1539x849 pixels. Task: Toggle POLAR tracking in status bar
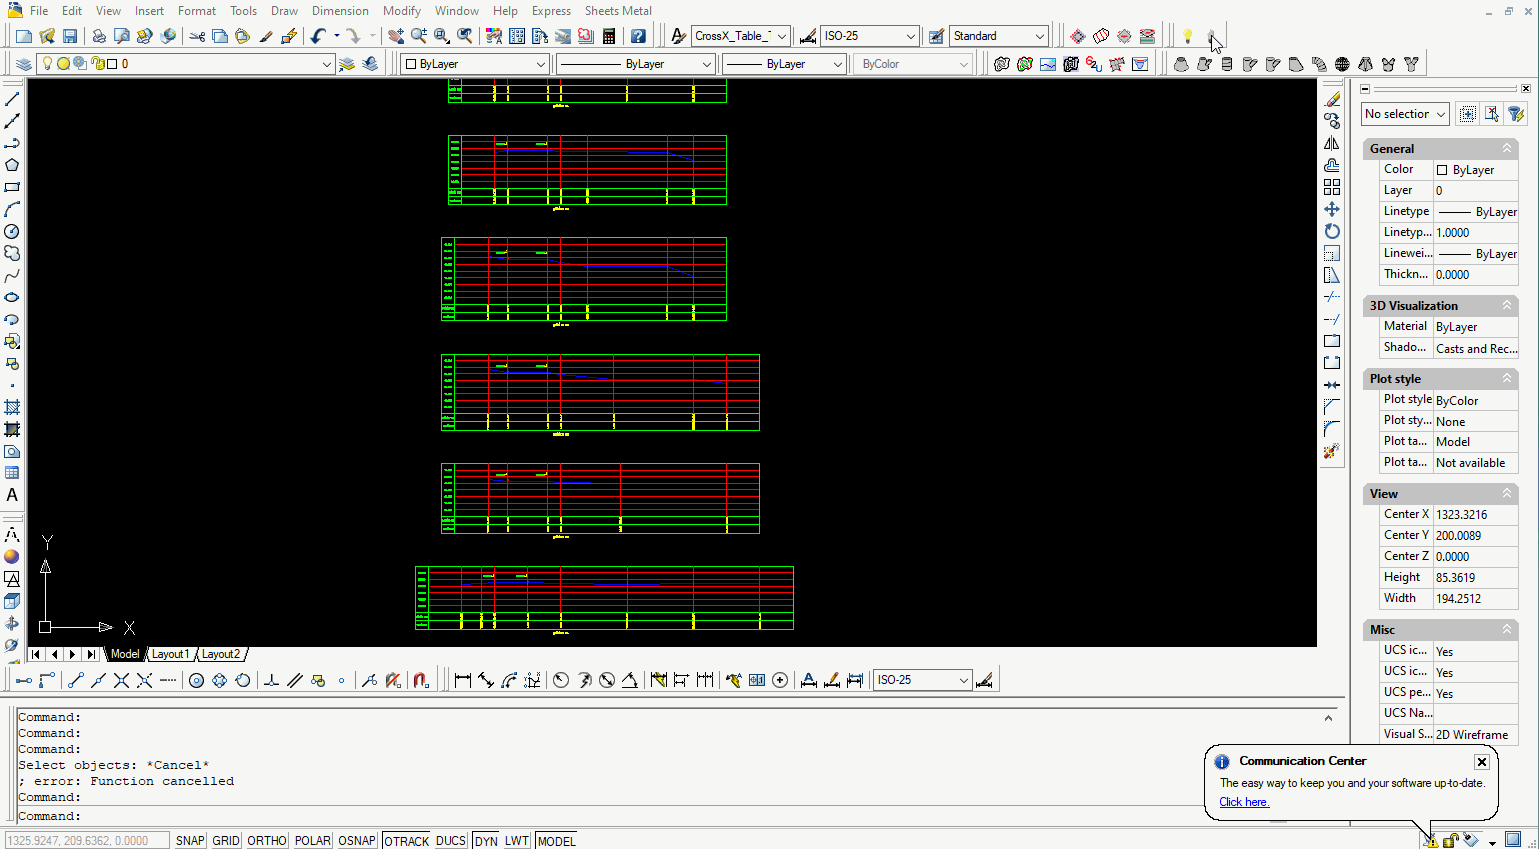tap(312, 841)
